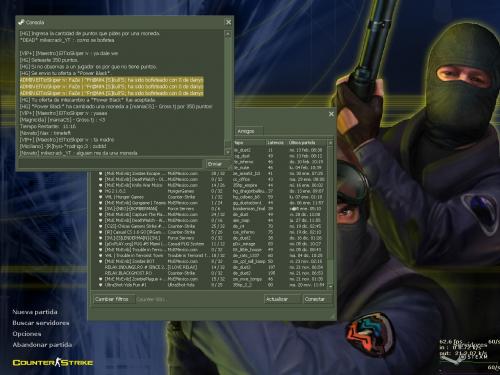Click the shield icon next to UltraShot Vida Fun #1
This screenshot has width=500, height=375.
tap(100, 285)
